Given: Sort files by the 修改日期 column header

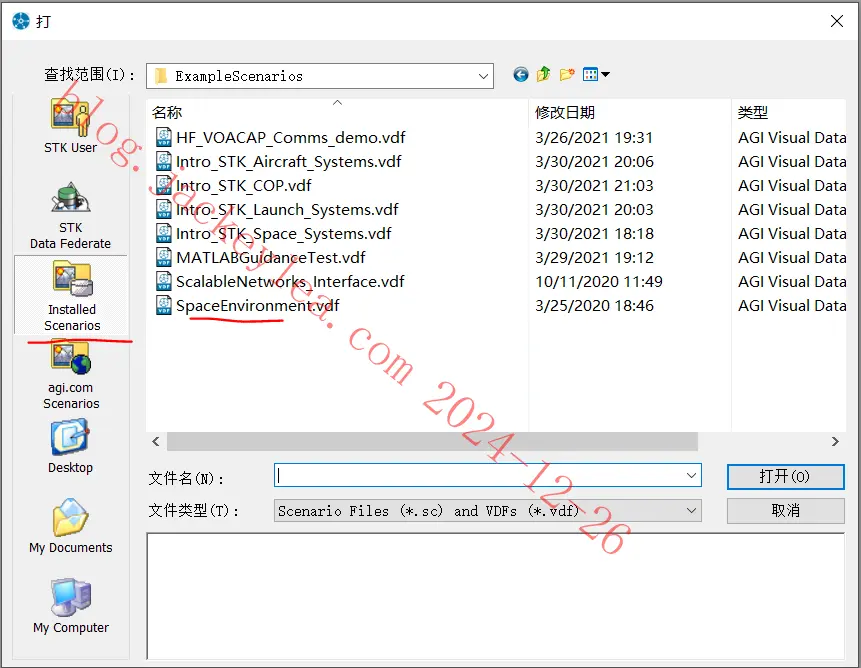Looking at the screenshot, I should (x=565, y=113).
